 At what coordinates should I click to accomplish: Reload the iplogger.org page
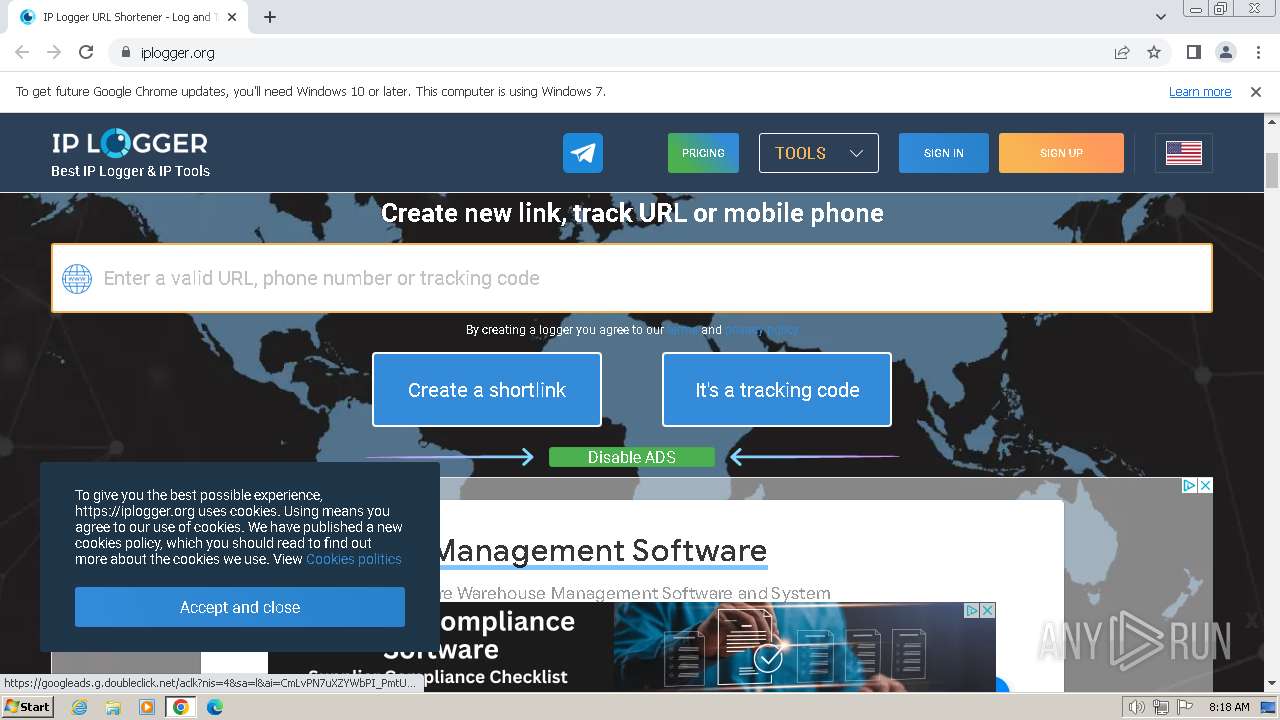pyautogui.click(x=86, y=52)
